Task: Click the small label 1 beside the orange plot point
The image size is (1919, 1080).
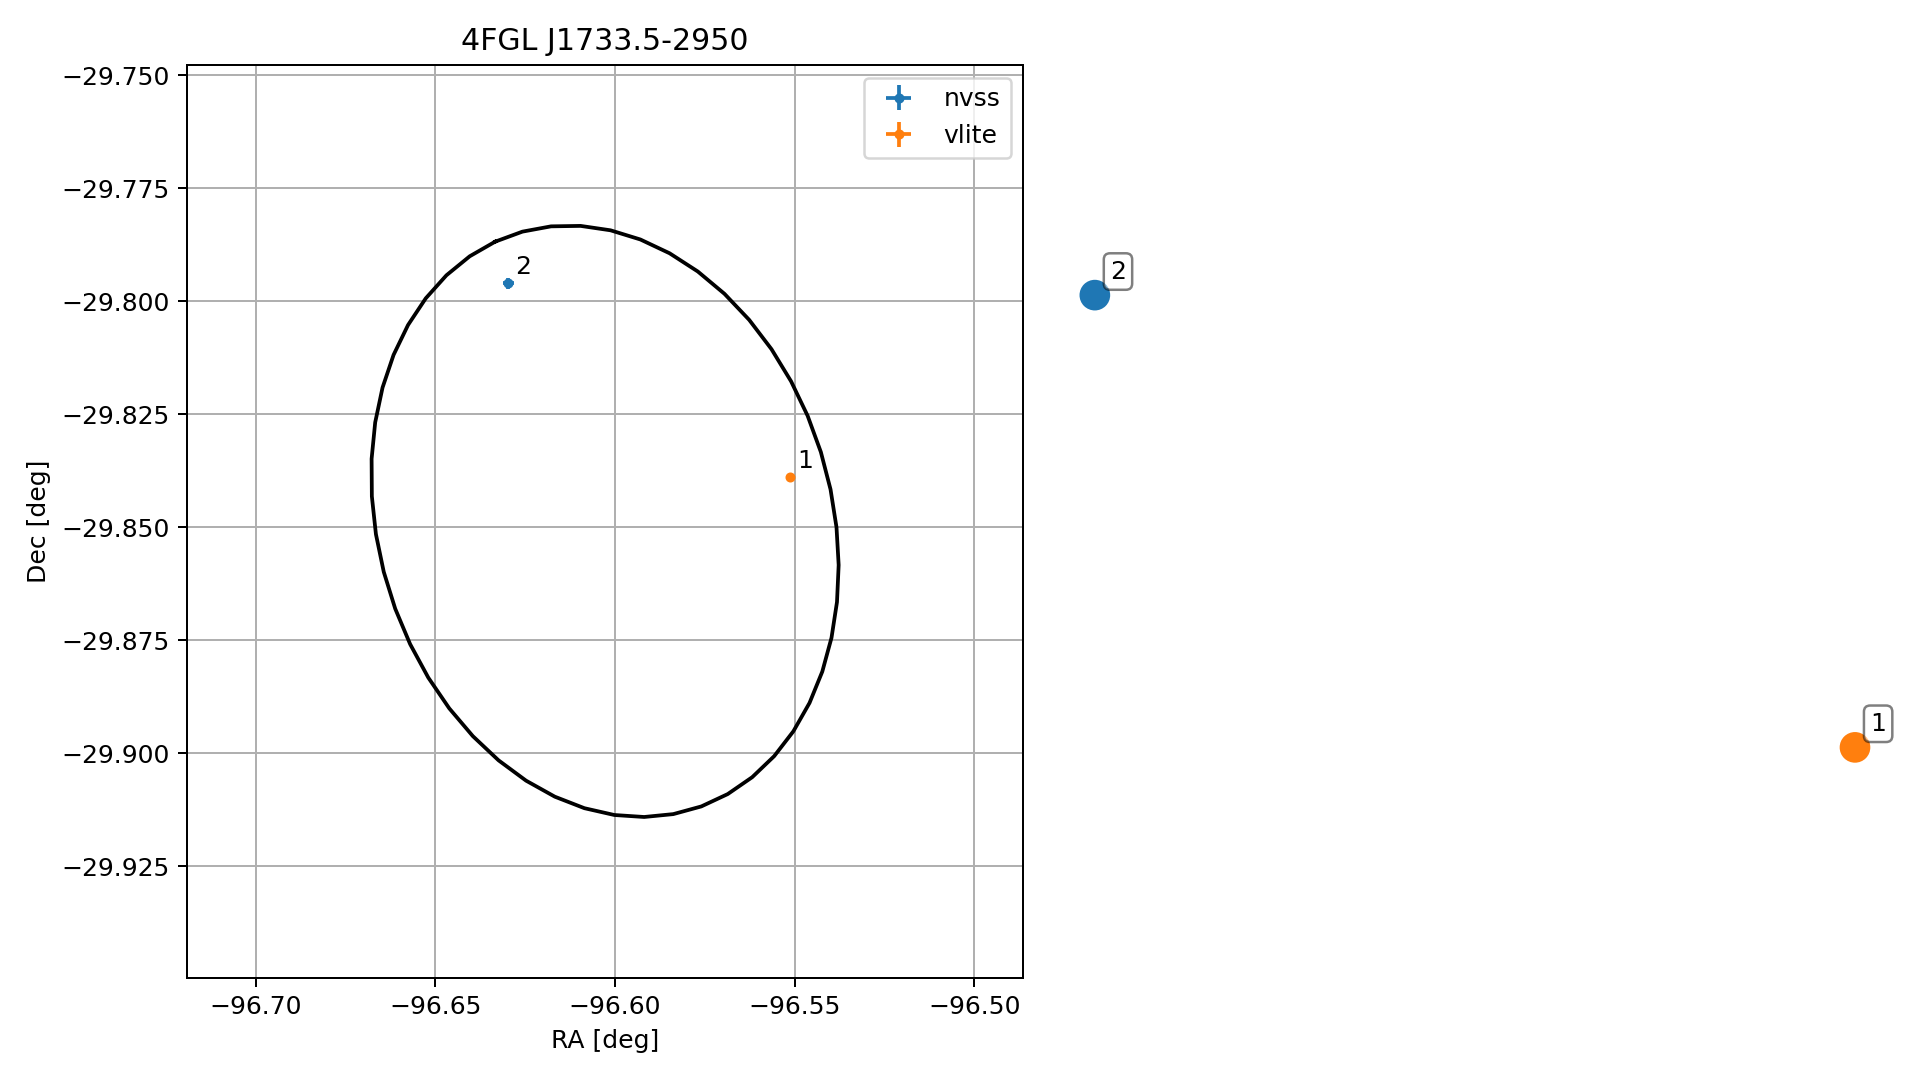Action: pos(806,460)
